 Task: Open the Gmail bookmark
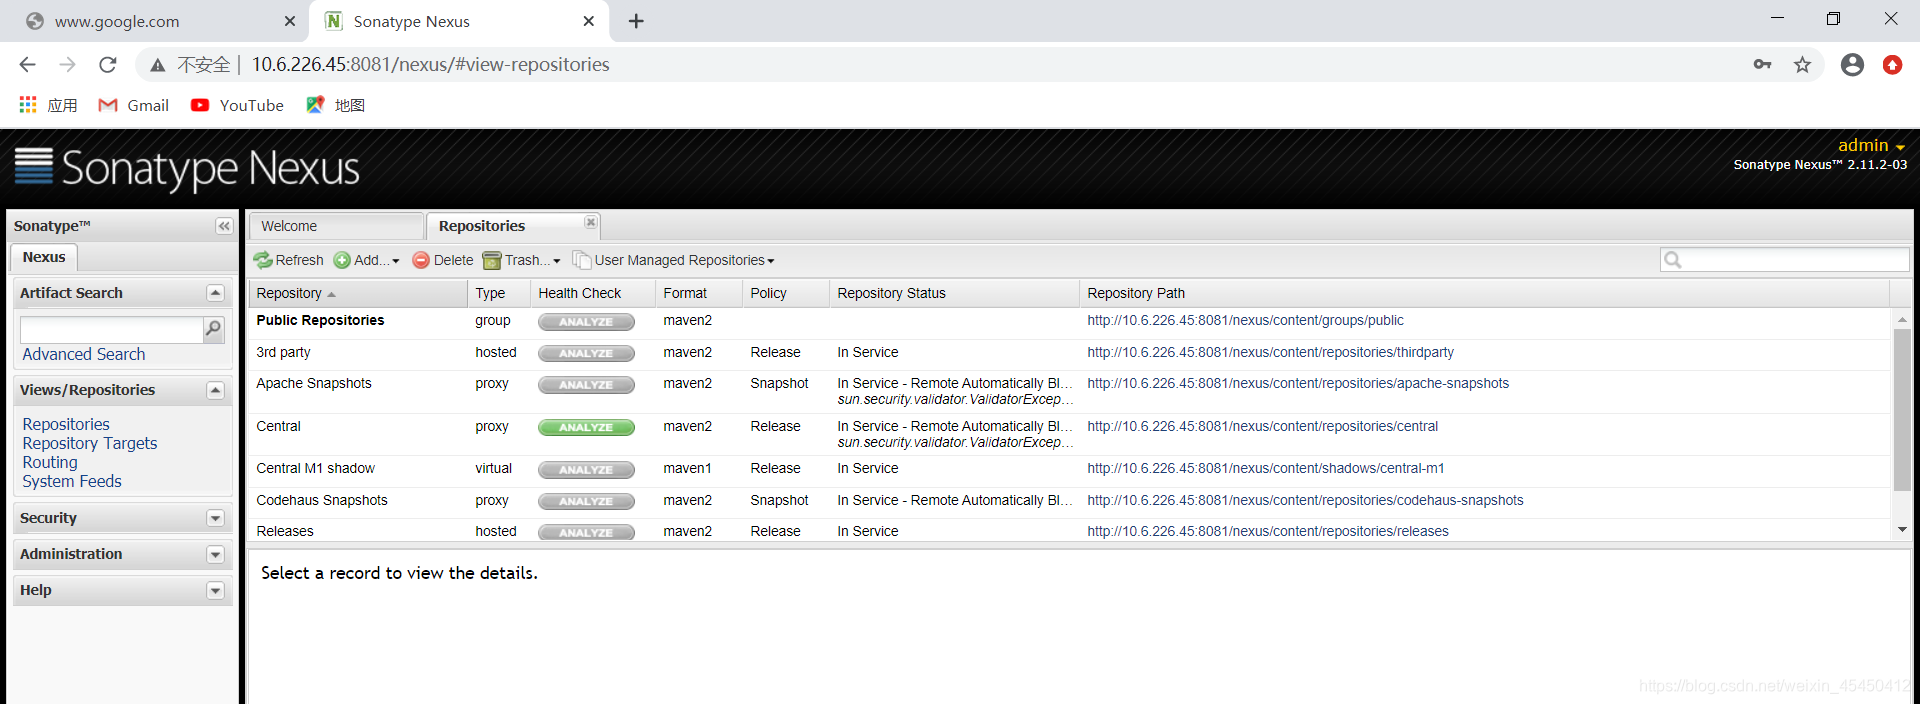click(x=134, y=106)
